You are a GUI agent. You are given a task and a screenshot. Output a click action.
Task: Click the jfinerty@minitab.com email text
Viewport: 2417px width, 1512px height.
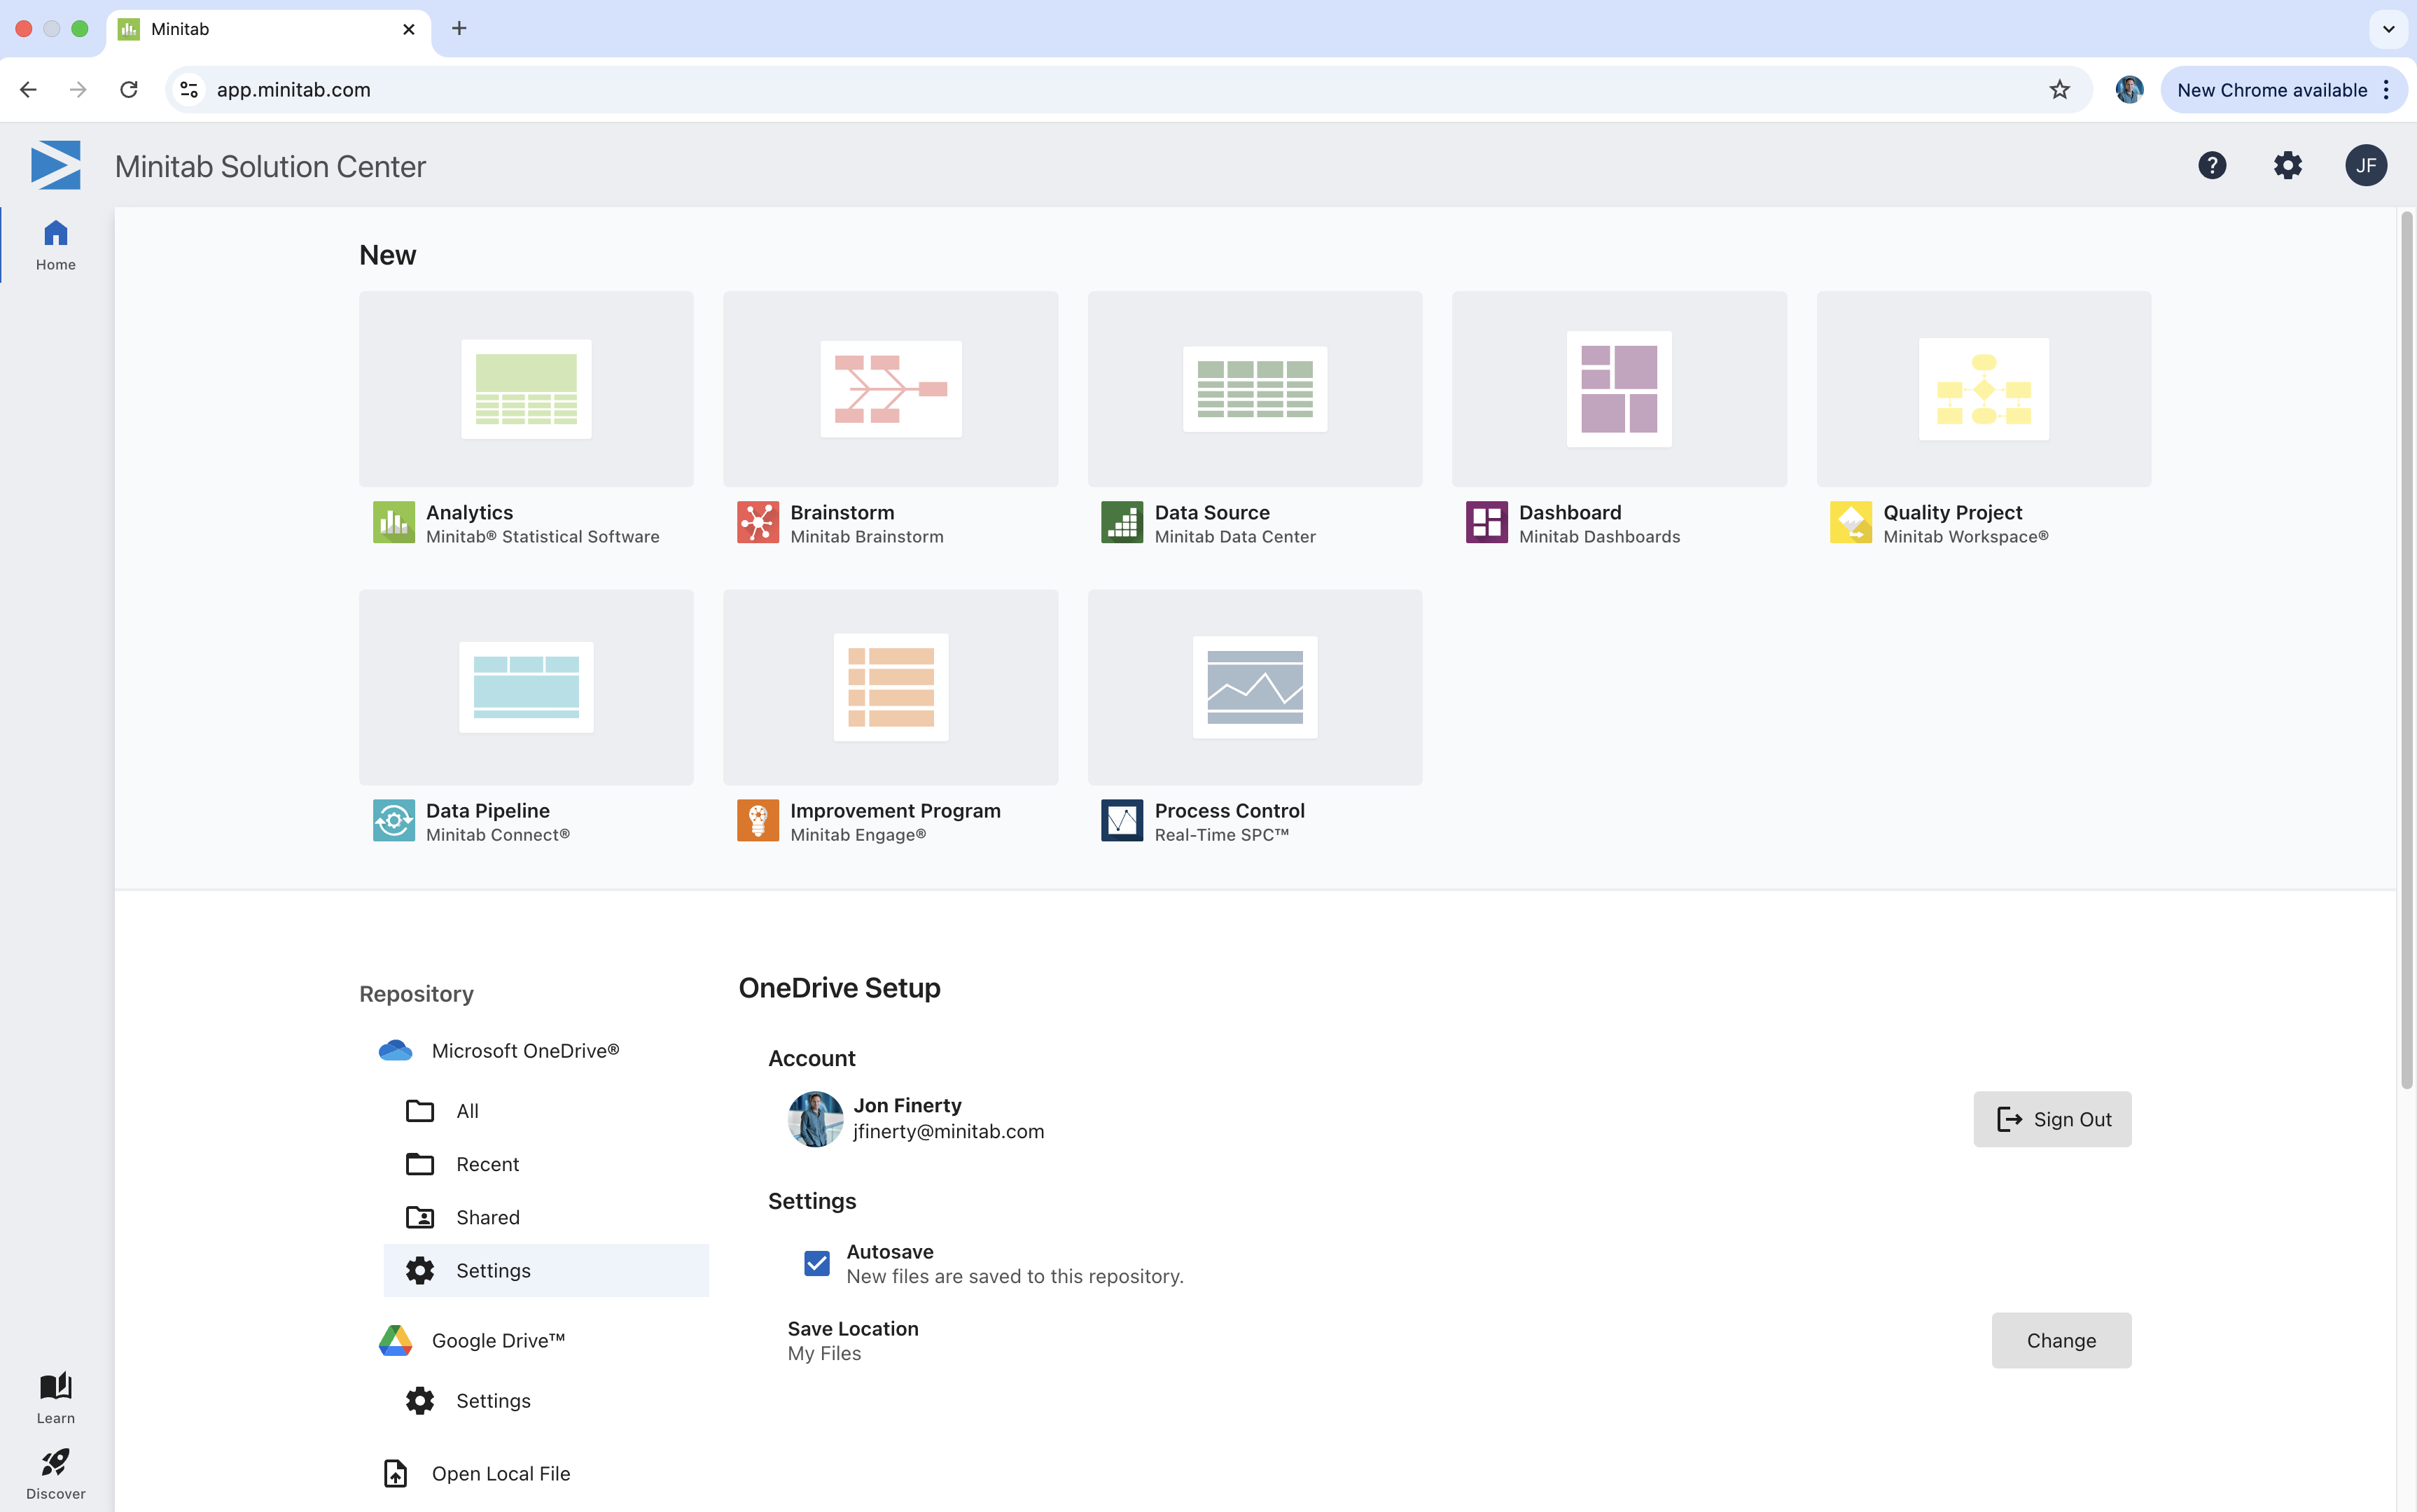coord(948,1132)
